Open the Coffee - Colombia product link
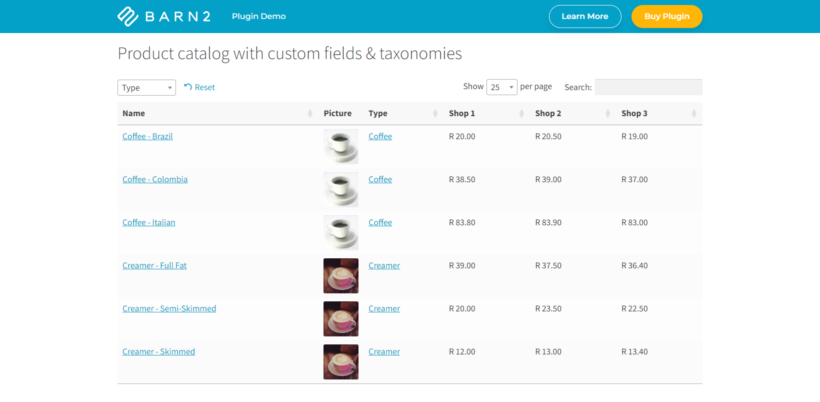 coord(155,179)
